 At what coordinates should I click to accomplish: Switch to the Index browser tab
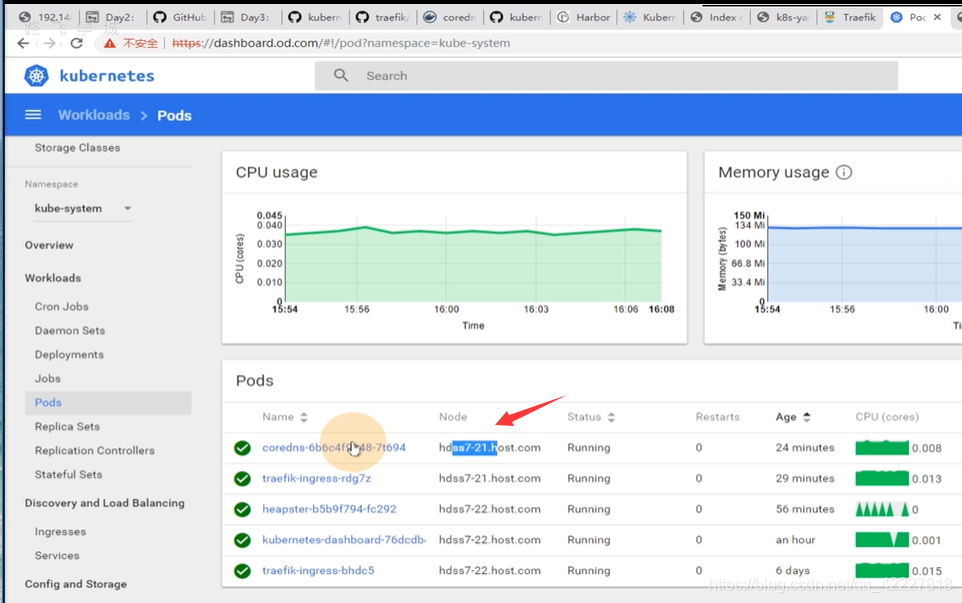click(717, 17)
